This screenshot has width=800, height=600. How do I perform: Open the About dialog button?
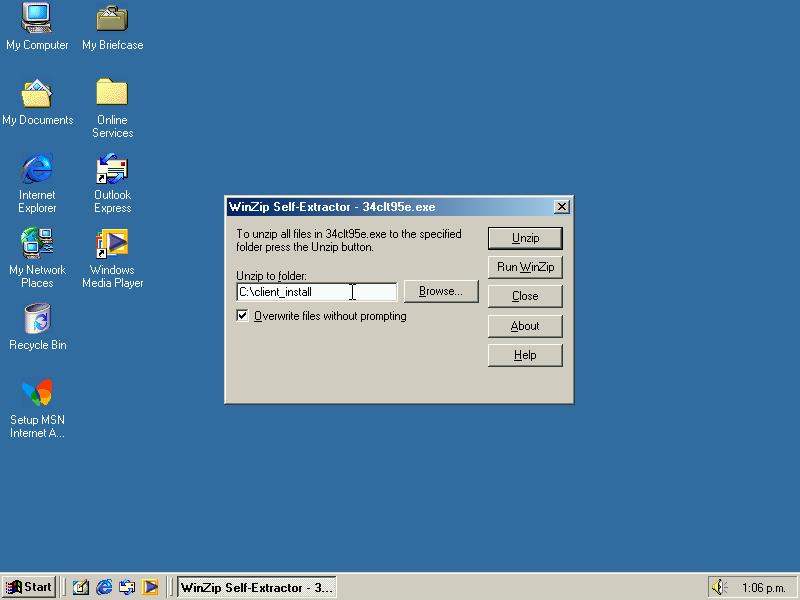pos(525,326)
